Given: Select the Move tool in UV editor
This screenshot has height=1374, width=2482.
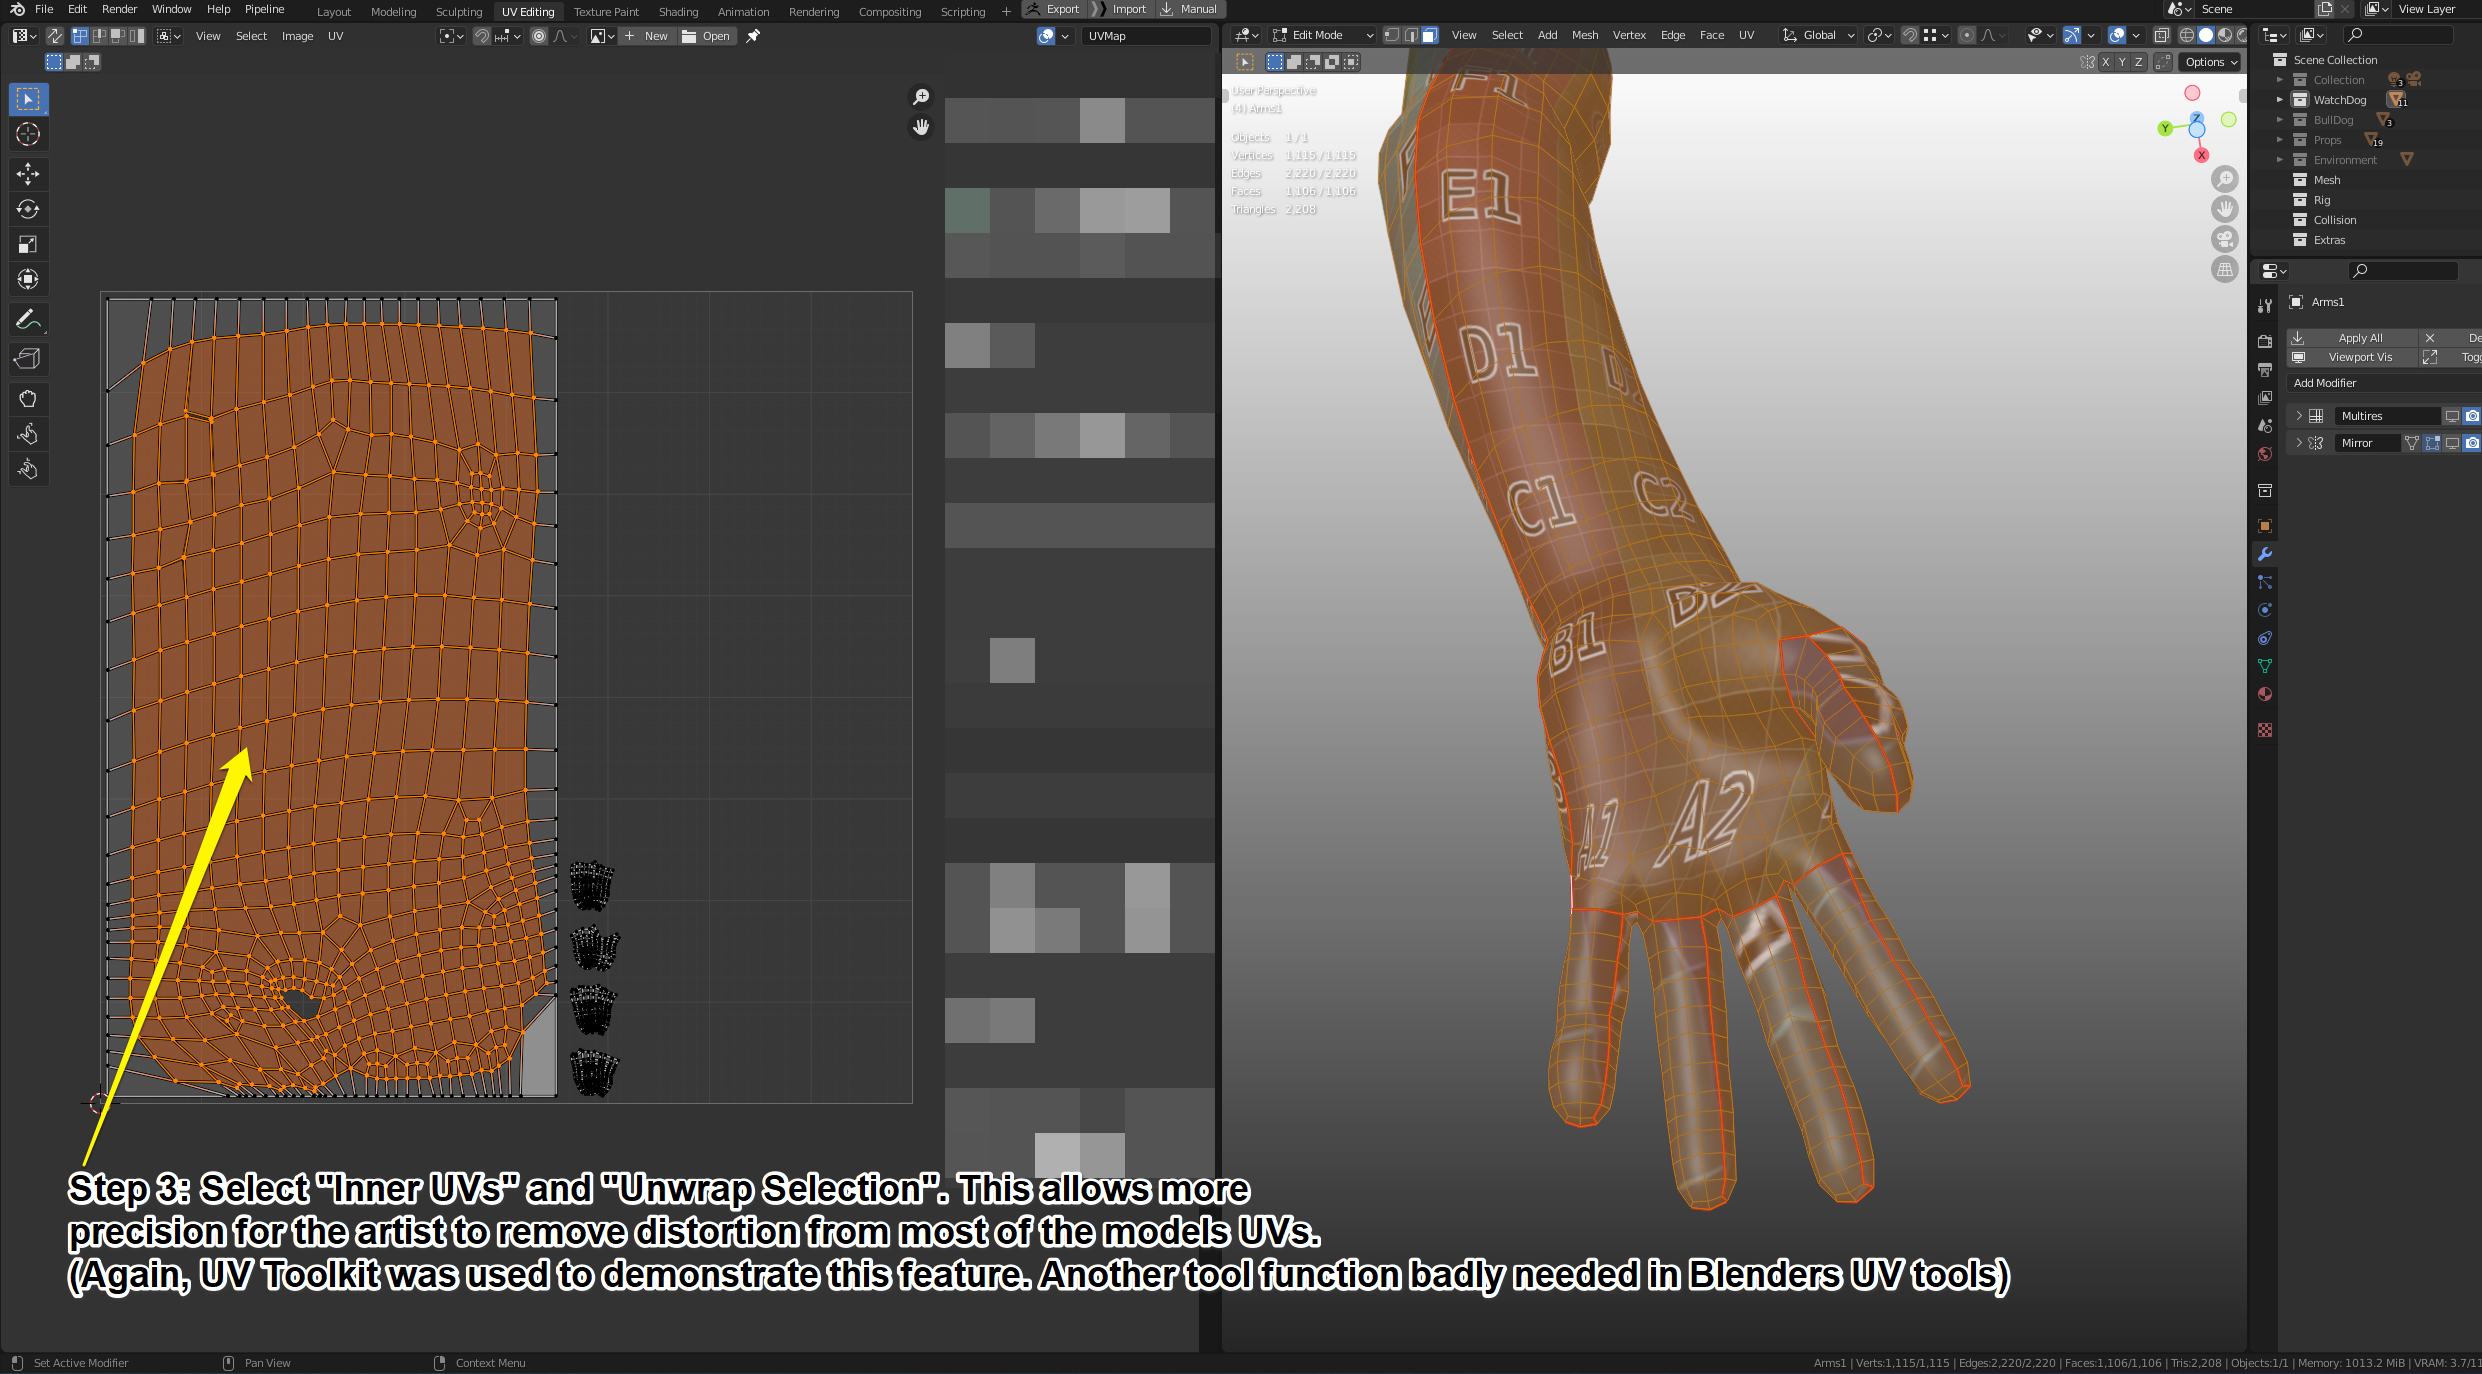Looking at the screenshot, I should click(x=28, y=174).
